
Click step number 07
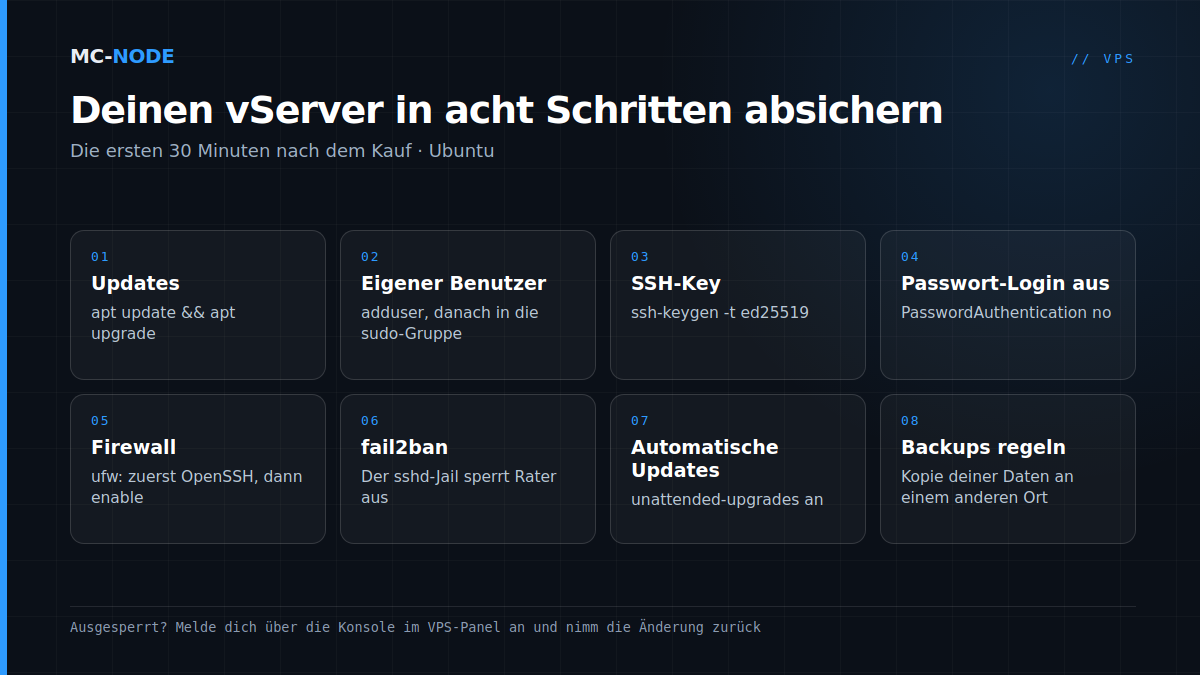point(640,421)
